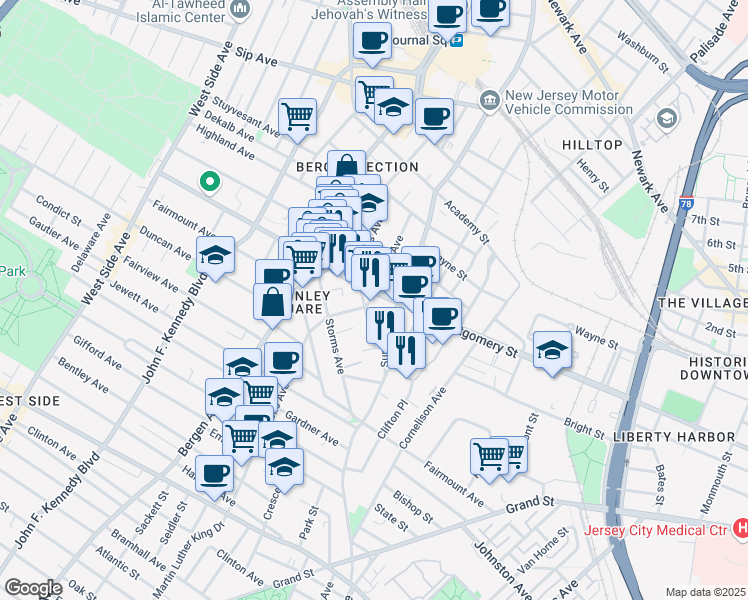Click the 'Monmouth St' street label

click(716, 483)
